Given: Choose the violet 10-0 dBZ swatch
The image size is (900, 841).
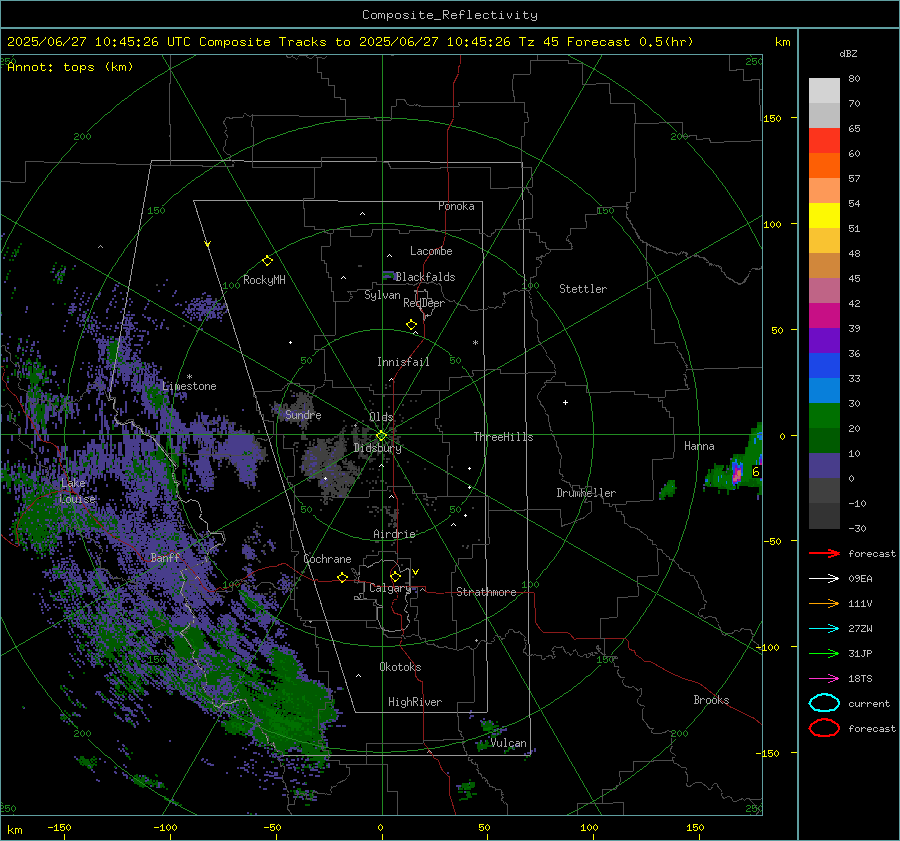Looking at the screenshot, I should 824,466.
